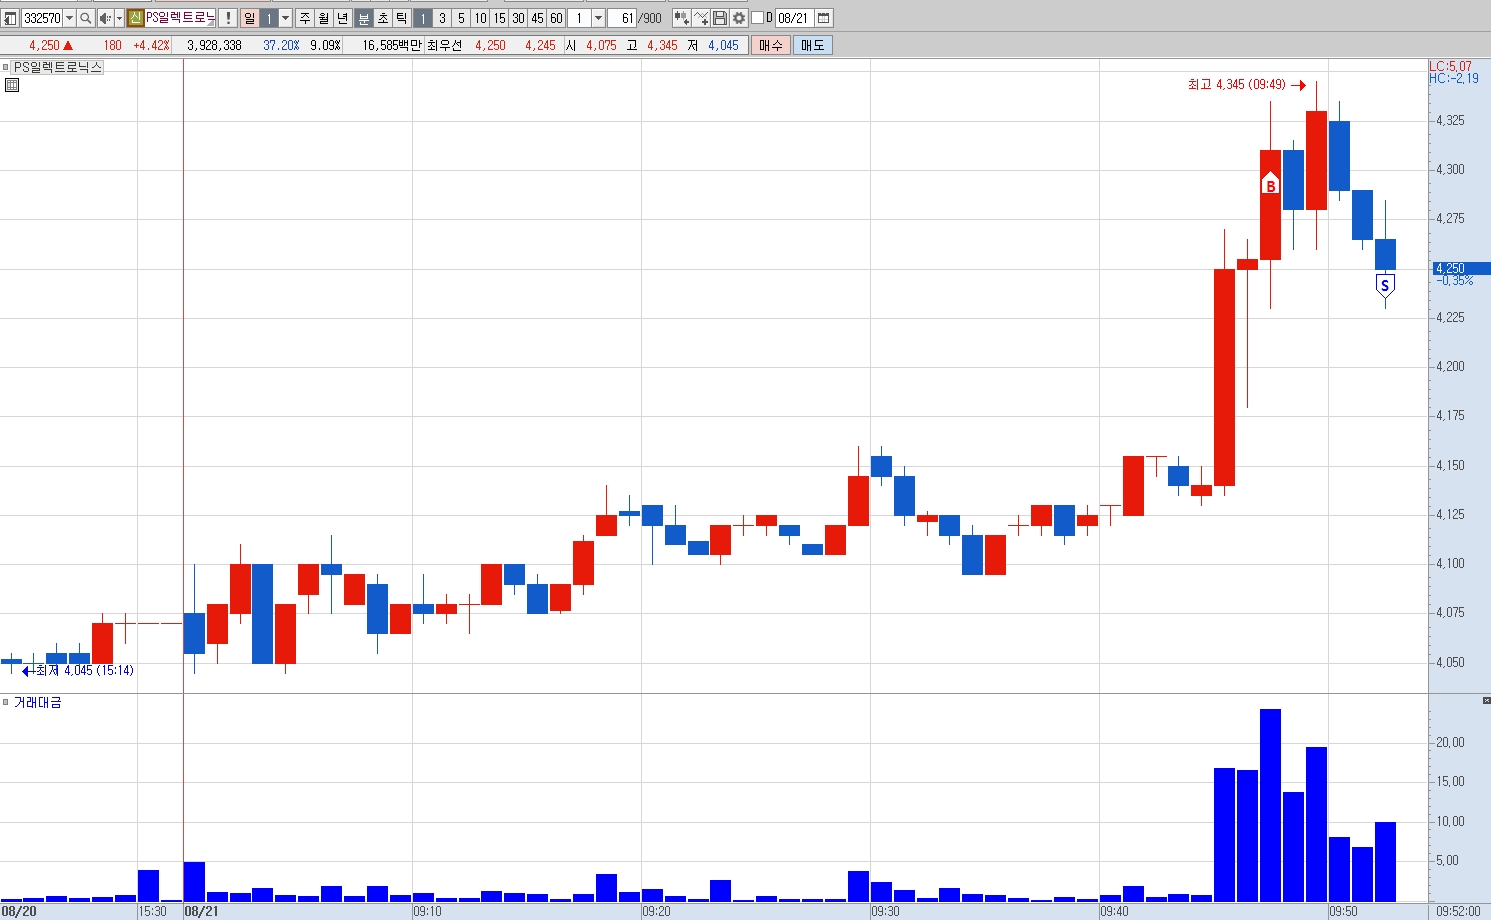
Task: Click the stock search magnifier icon
Action: (x=86, y=18)
